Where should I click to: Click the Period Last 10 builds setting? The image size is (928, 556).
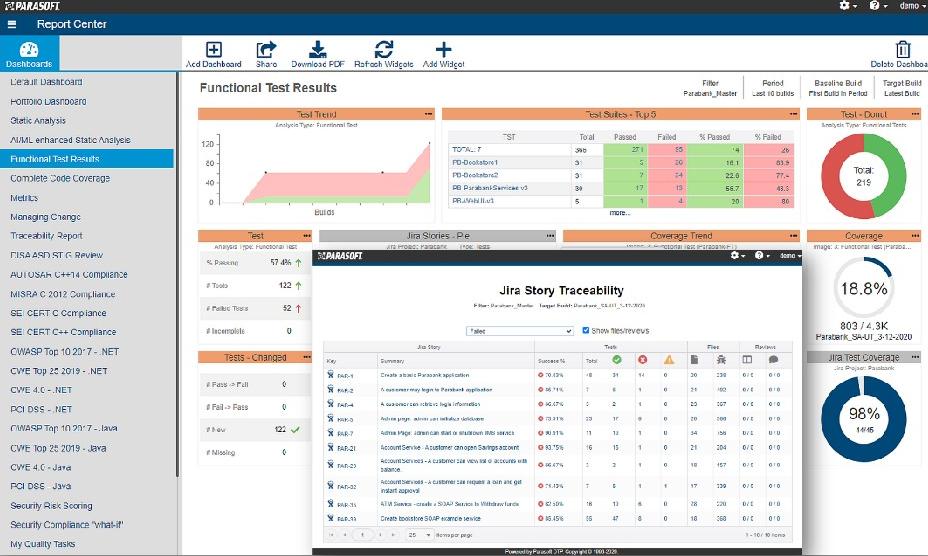coord(773,88)
